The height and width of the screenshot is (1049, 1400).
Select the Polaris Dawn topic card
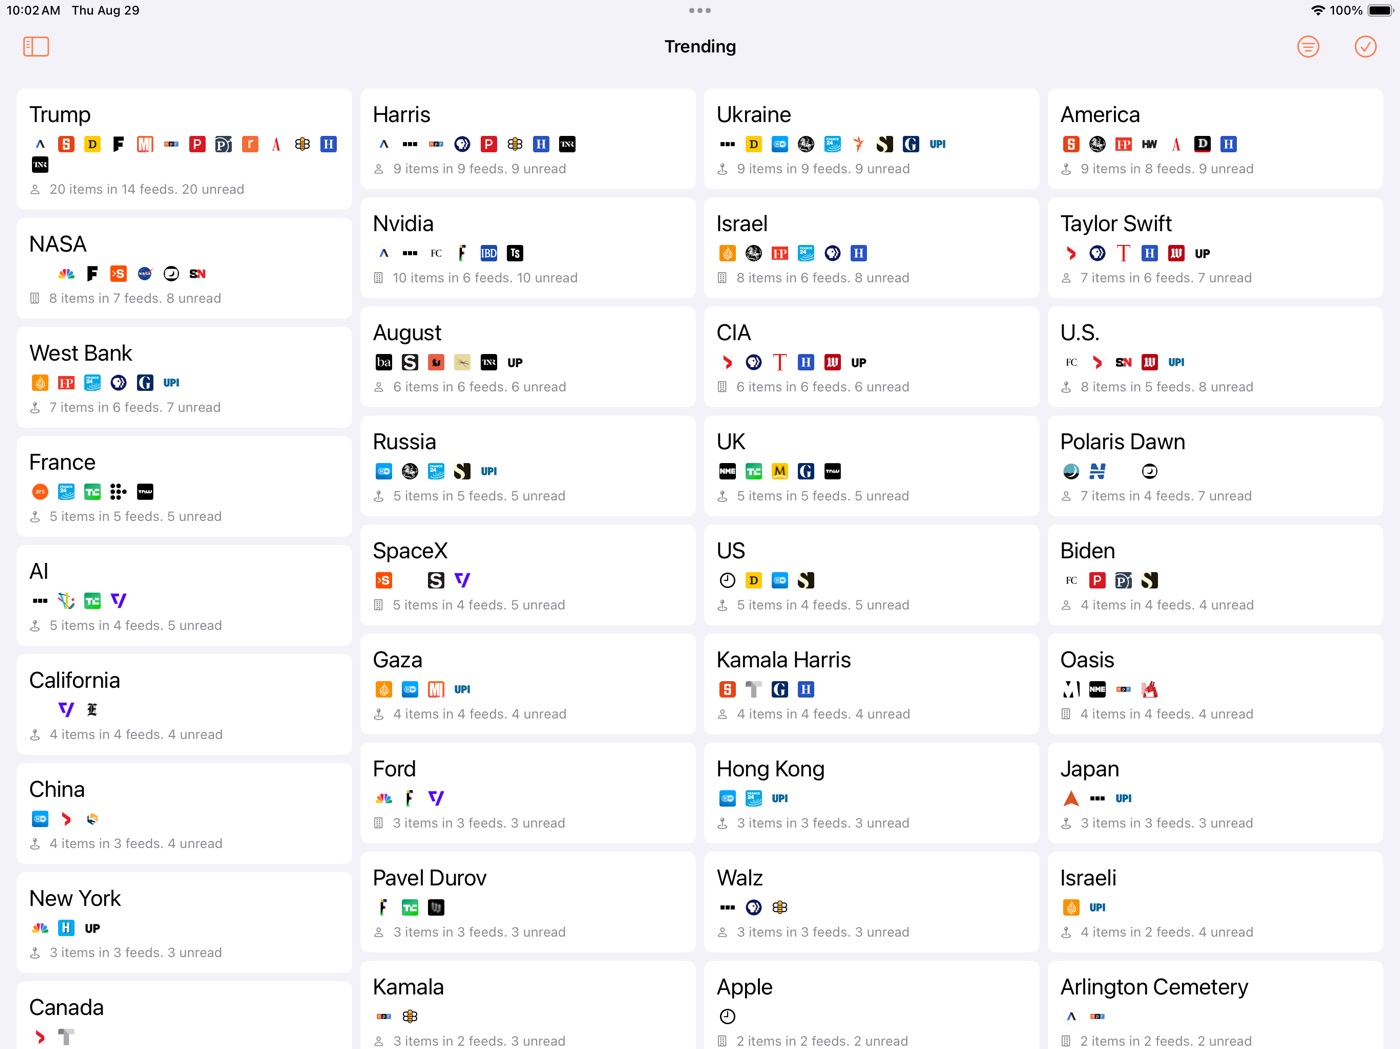coord(1215,466)
